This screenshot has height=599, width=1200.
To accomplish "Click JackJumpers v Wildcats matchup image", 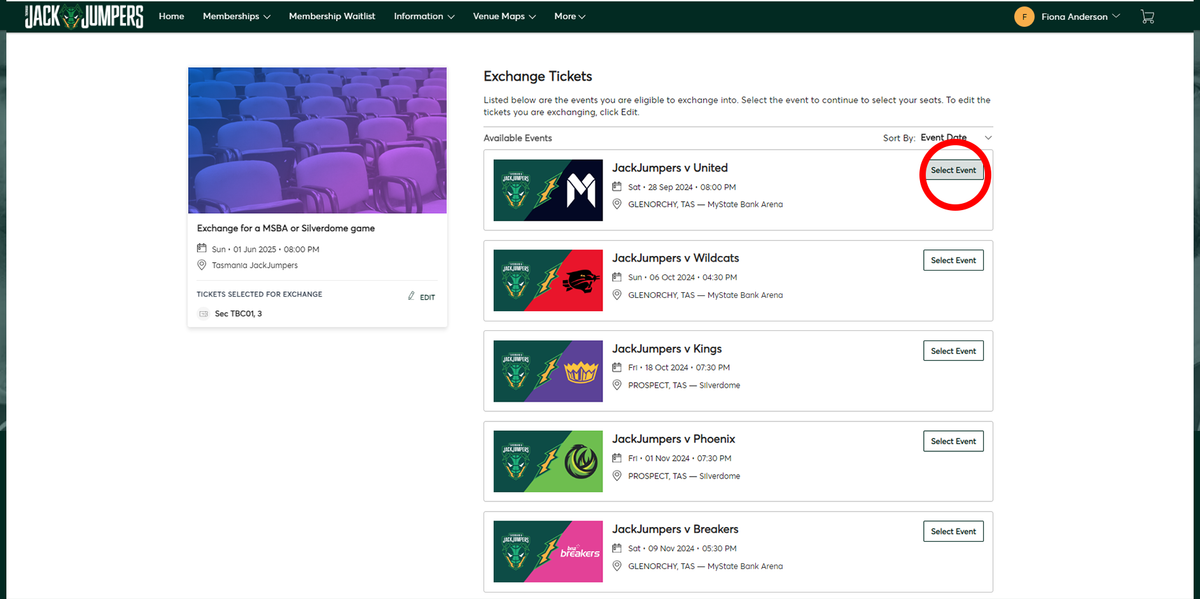I will point(548,280).
